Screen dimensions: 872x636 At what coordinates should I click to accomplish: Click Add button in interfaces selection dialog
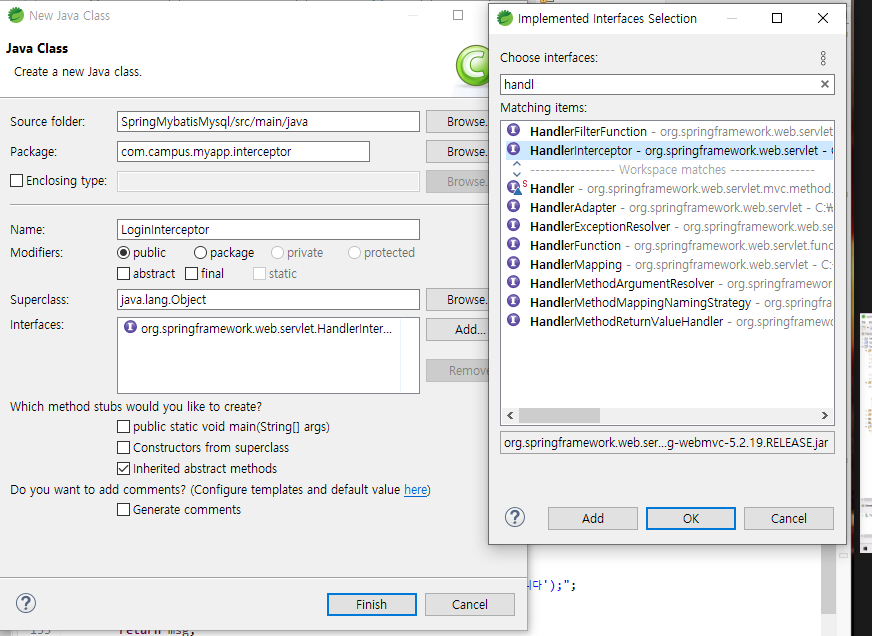click(593, 518)
